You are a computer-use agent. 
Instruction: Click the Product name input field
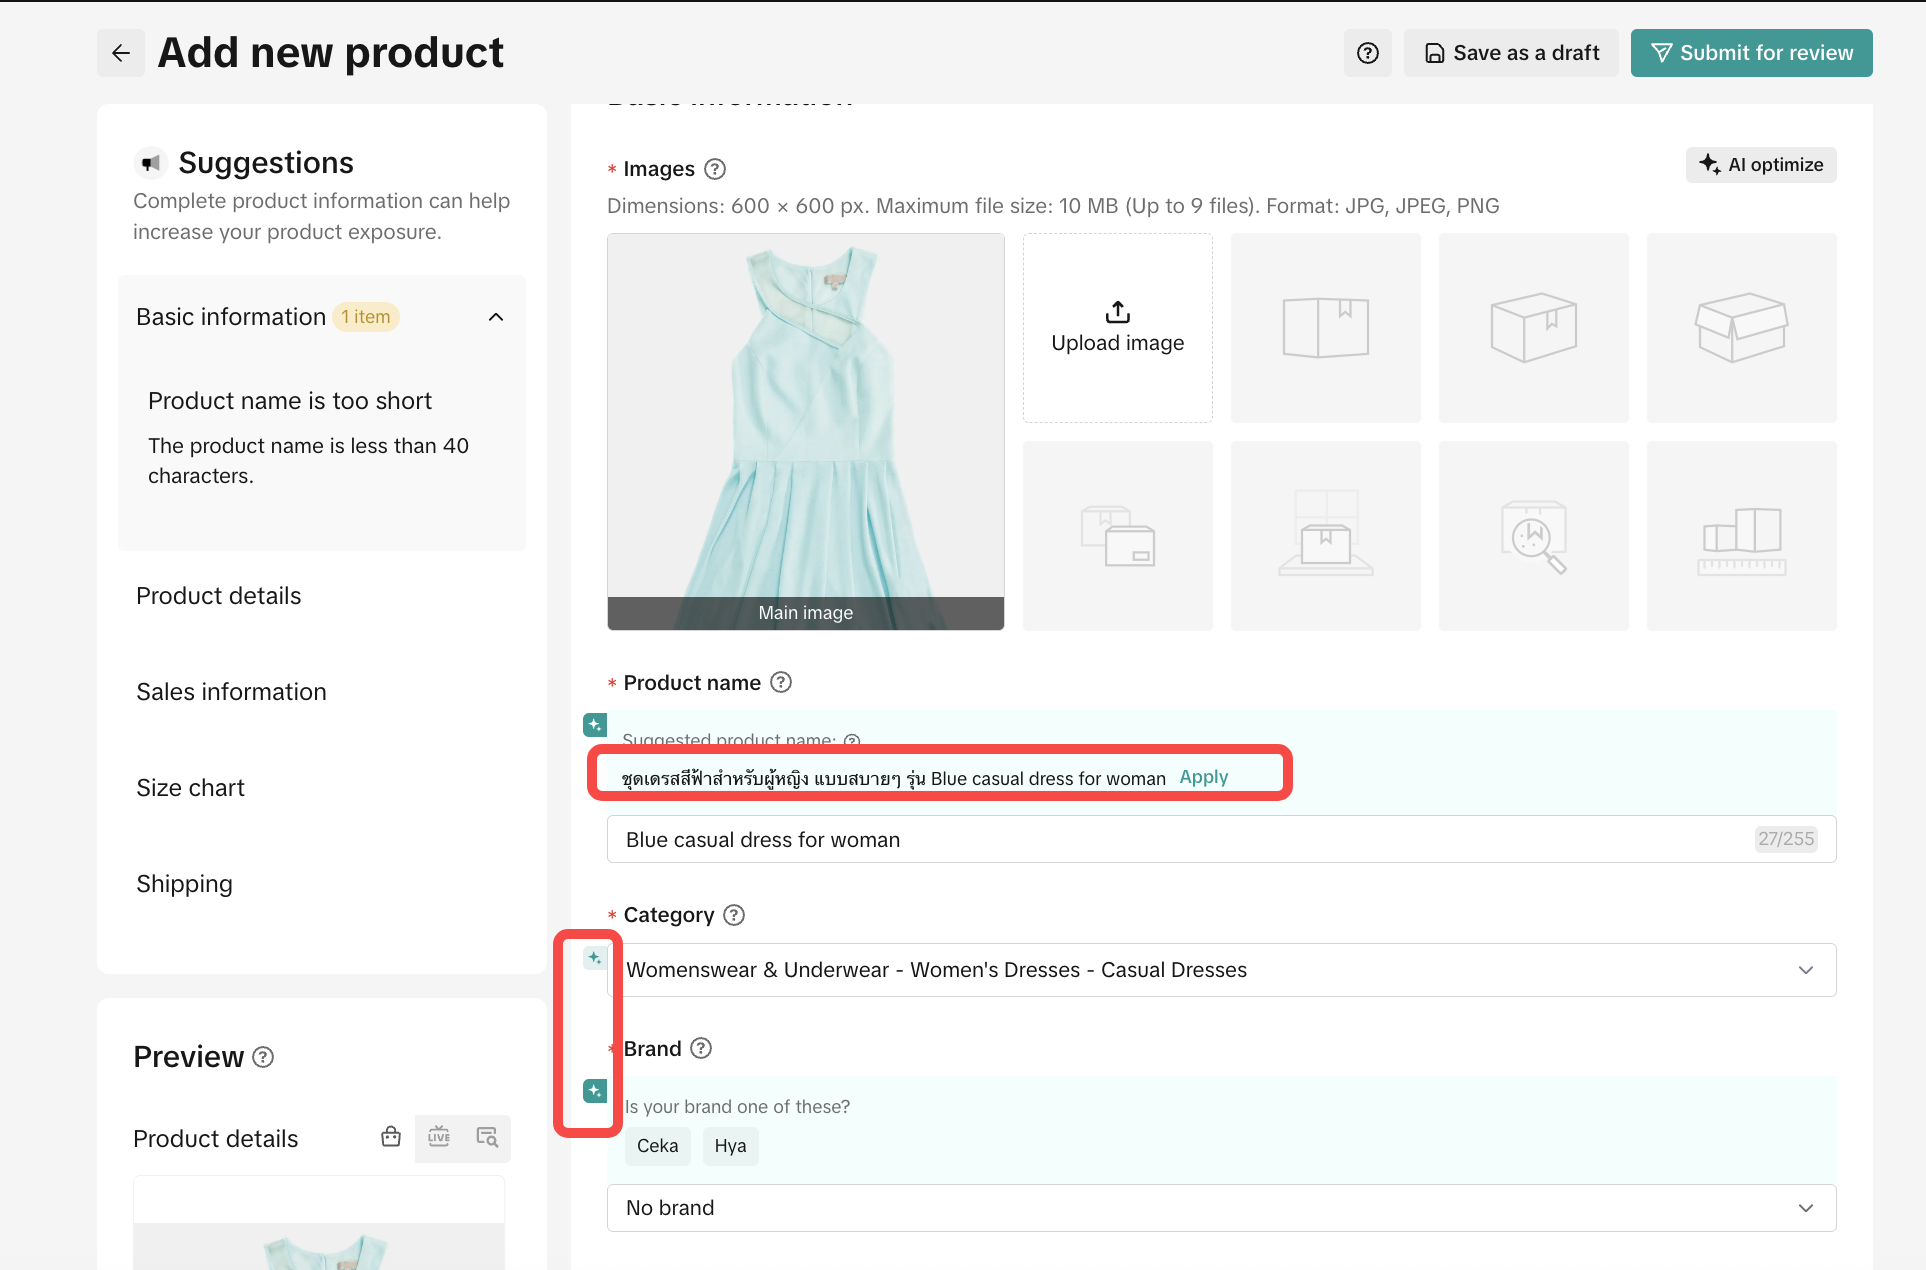[1180, 840]
